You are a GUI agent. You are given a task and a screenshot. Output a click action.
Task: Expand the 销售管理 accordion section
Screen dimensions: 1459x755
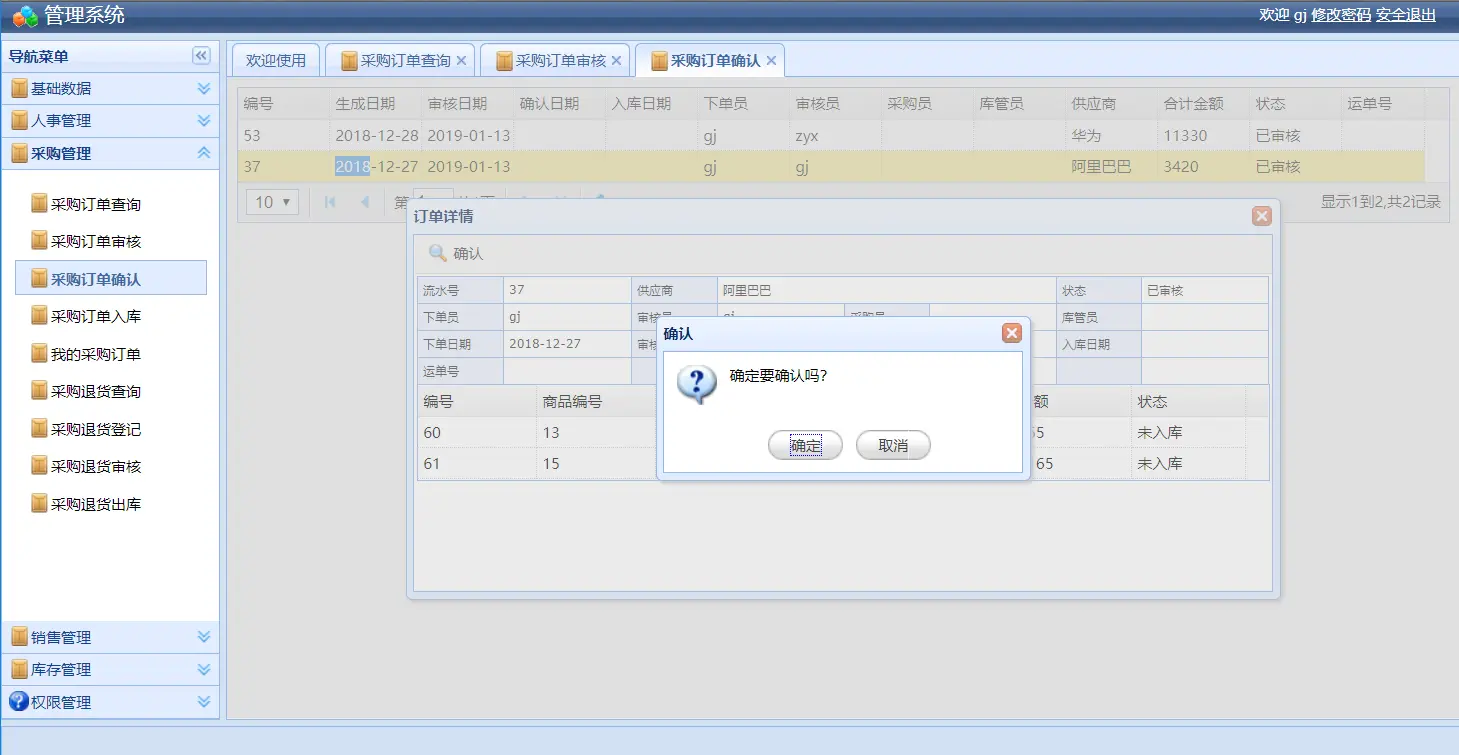[x=204, y=637]
